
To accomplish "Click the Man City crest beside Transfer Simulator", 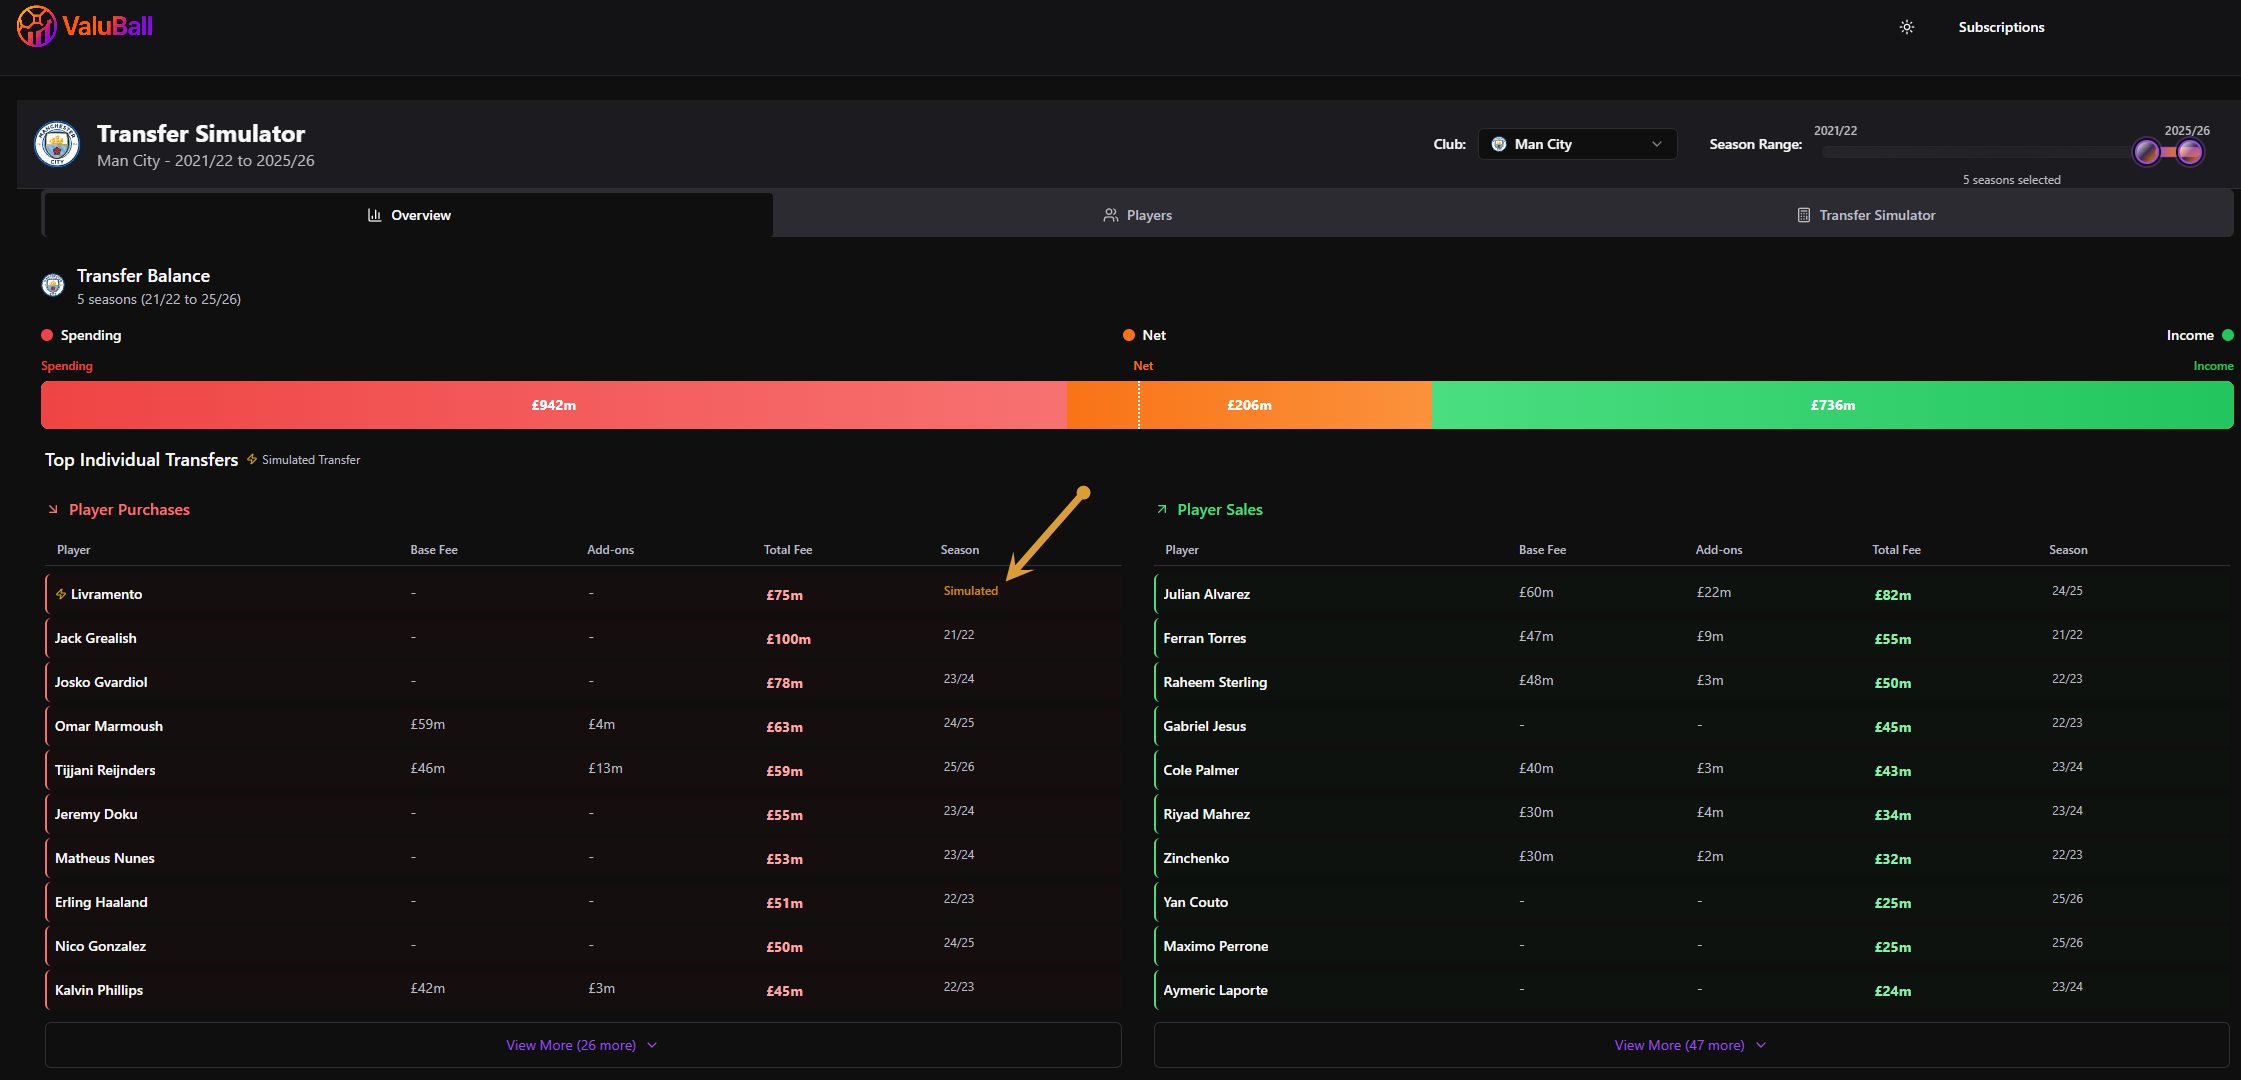I will point(57,145).
